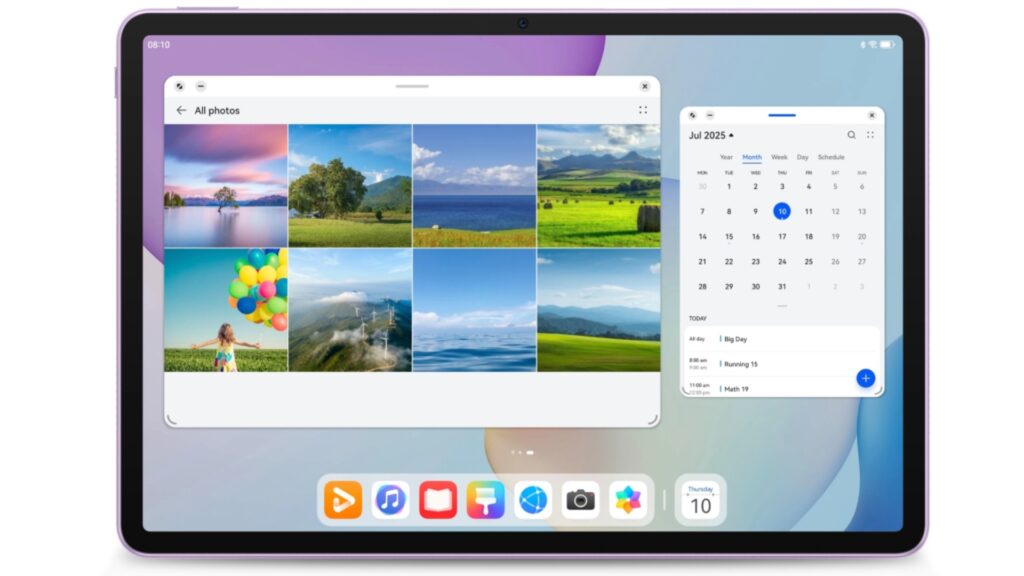This screenshot has height=576, width=1024.
Task: Collapse calendar grid using handle below dates
Action: pyautogui.click(x=782, y=306)
